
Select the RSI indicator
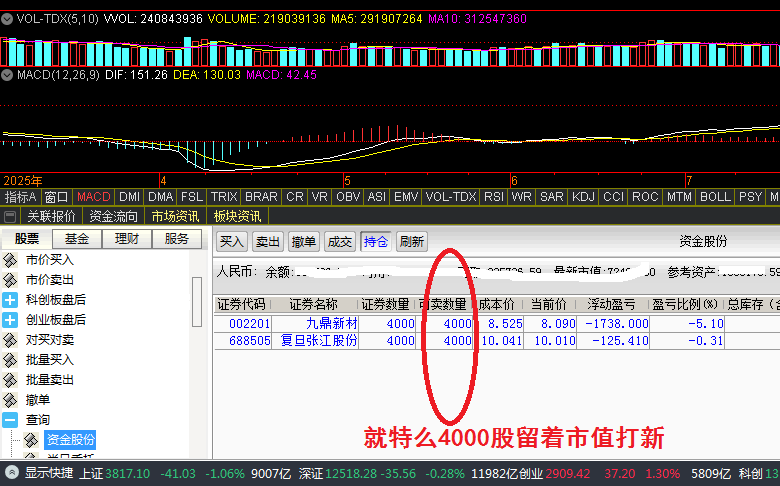pos(494,197)
